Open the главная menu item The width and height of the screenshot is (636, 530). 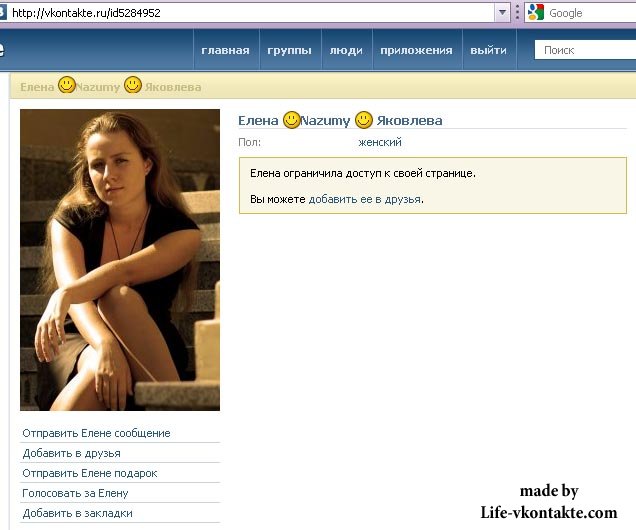pos(226,50)
